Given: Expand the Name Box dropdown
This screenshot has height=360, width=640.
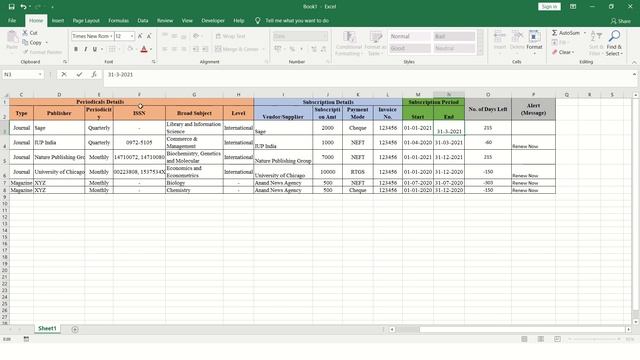Looking at the screenshot, I should [40, 74].
